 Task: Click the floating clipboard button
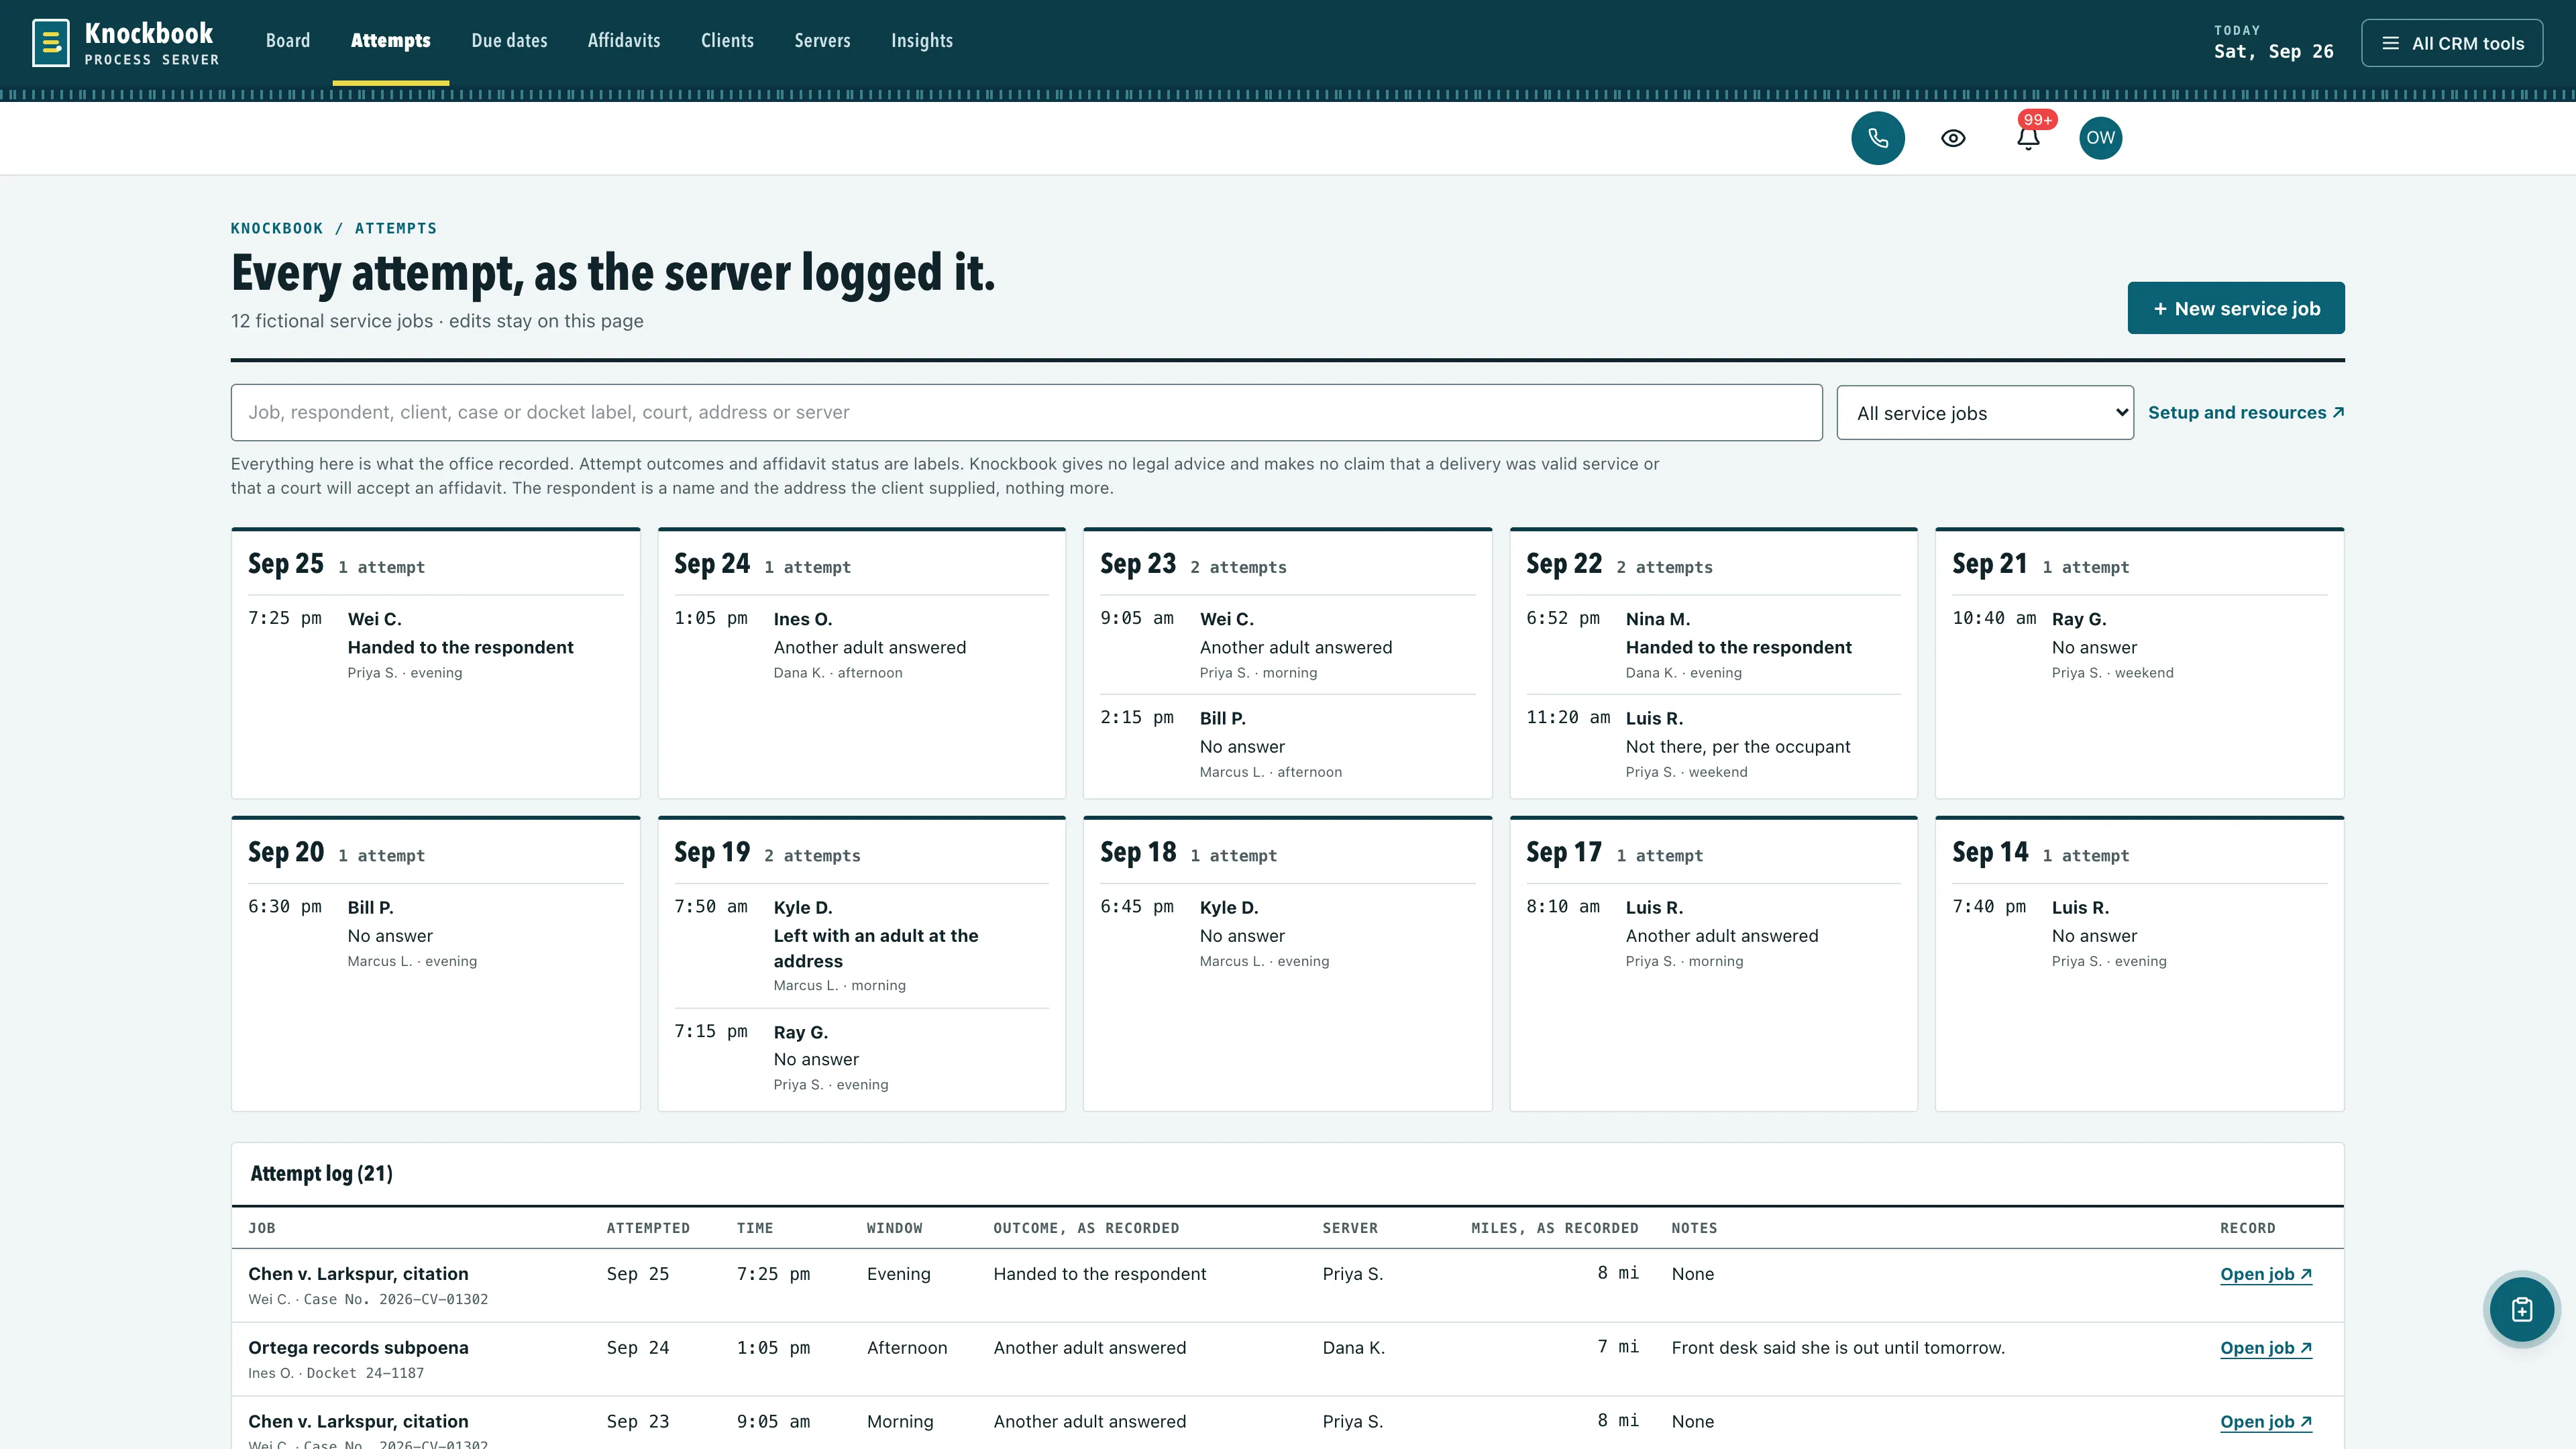2521,1309
